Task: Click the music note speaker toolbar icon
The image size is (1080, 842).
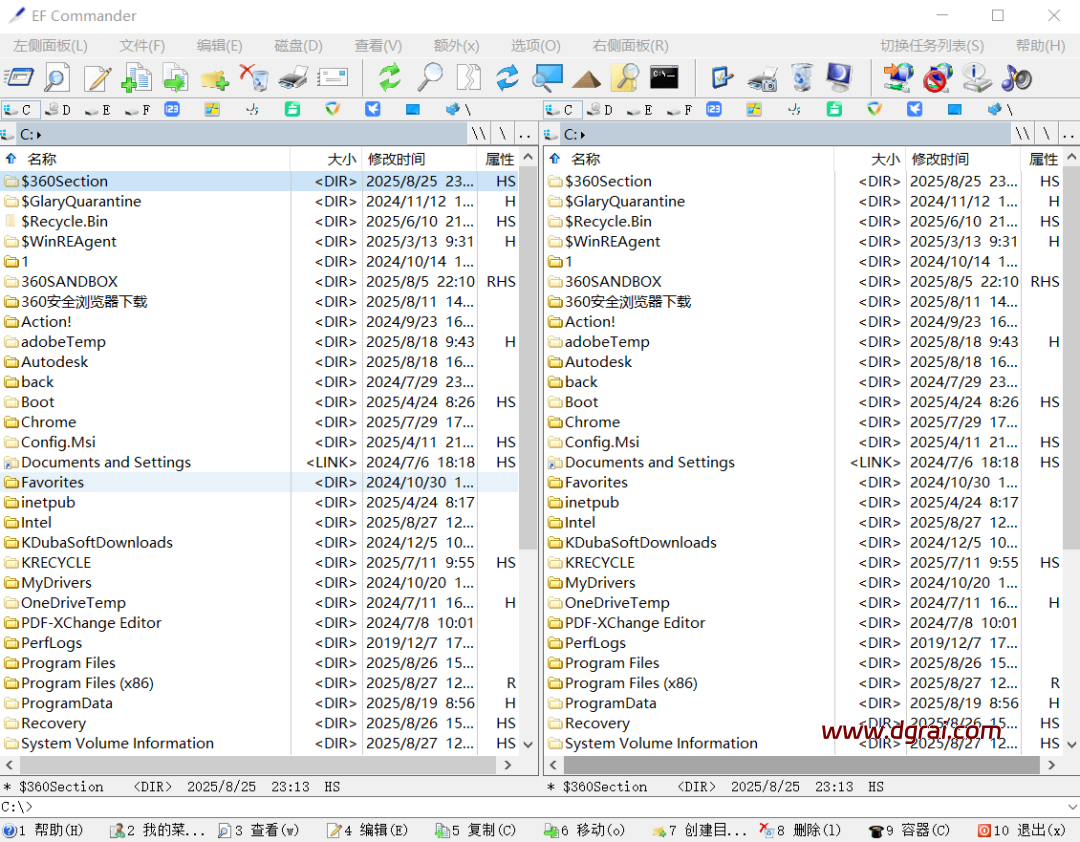Action: 1017,77
